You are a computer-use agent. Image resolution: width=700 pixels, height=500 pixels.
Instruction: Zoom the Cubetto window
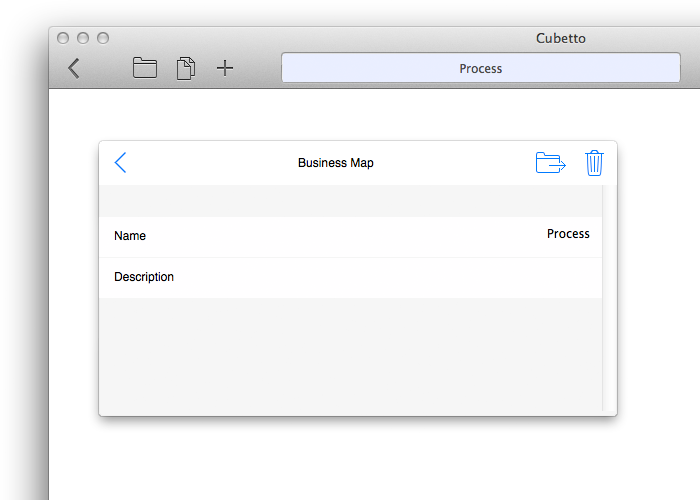[103, 38]
